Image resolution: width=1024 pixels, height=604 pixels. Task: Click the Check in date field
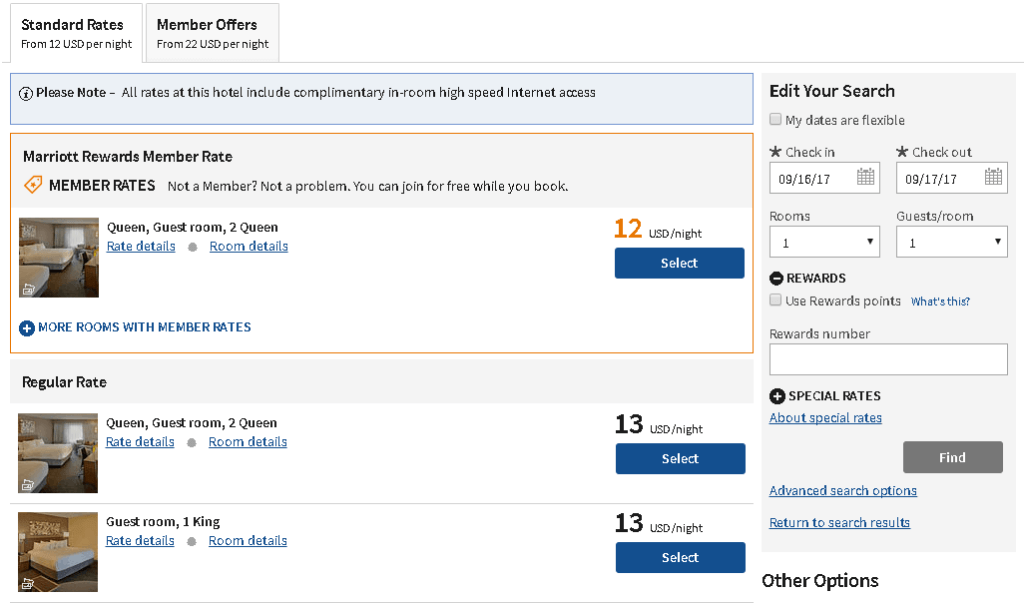point(824,178)
